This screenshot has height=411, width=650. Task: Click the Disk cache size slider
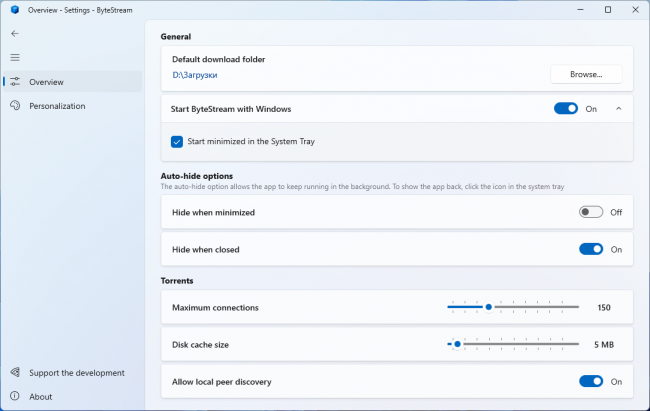513,344
